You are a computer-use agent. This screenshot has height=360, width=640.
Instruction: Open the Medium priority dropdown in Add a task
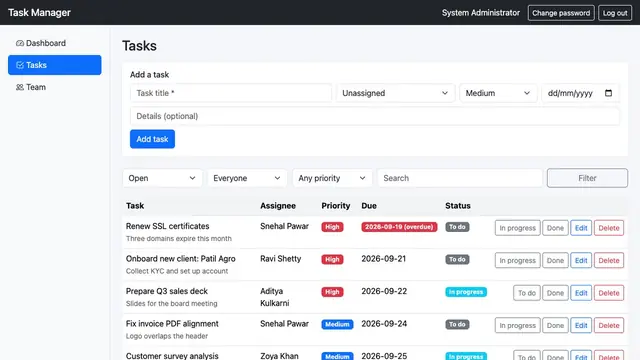point(498,93)
